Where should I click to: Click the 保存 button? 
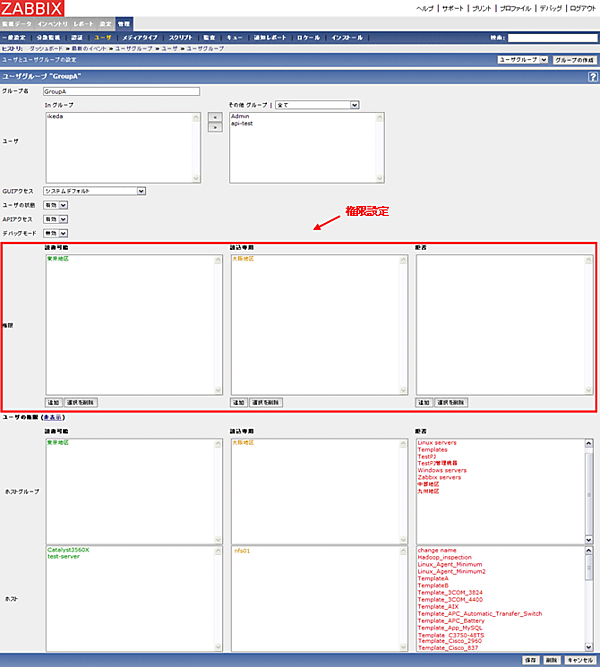point(531,660)
